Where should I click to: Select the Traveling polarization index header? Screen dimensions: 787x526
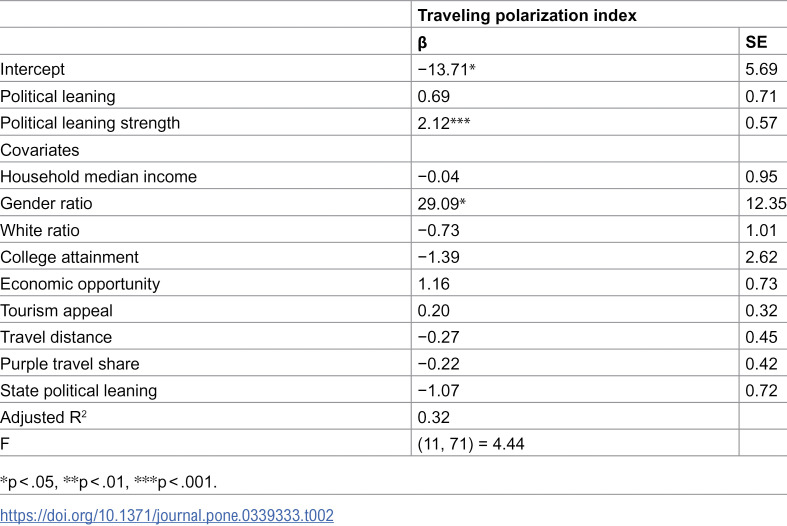(x=527, y=16)
